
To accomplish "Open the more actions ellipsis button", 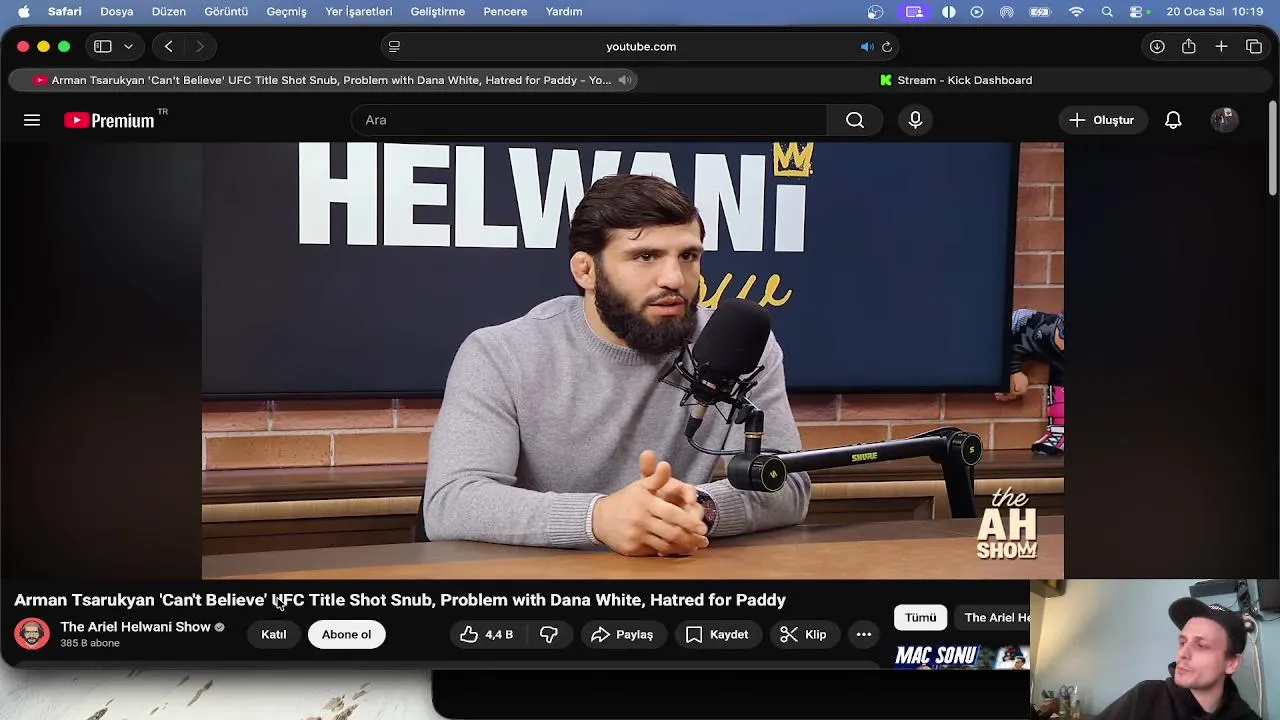I will (x=864, y=634).
